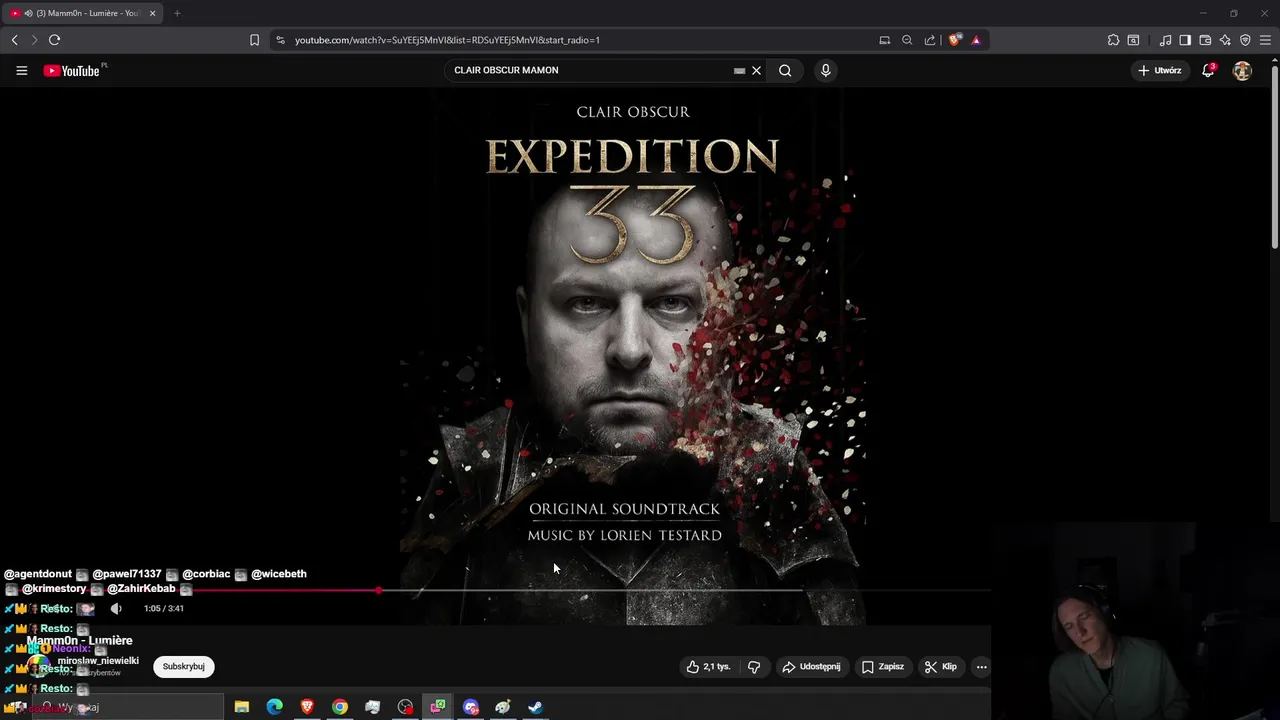Dislike the video
Screen dimensions: 1280x720
click(x=755, y=667)
